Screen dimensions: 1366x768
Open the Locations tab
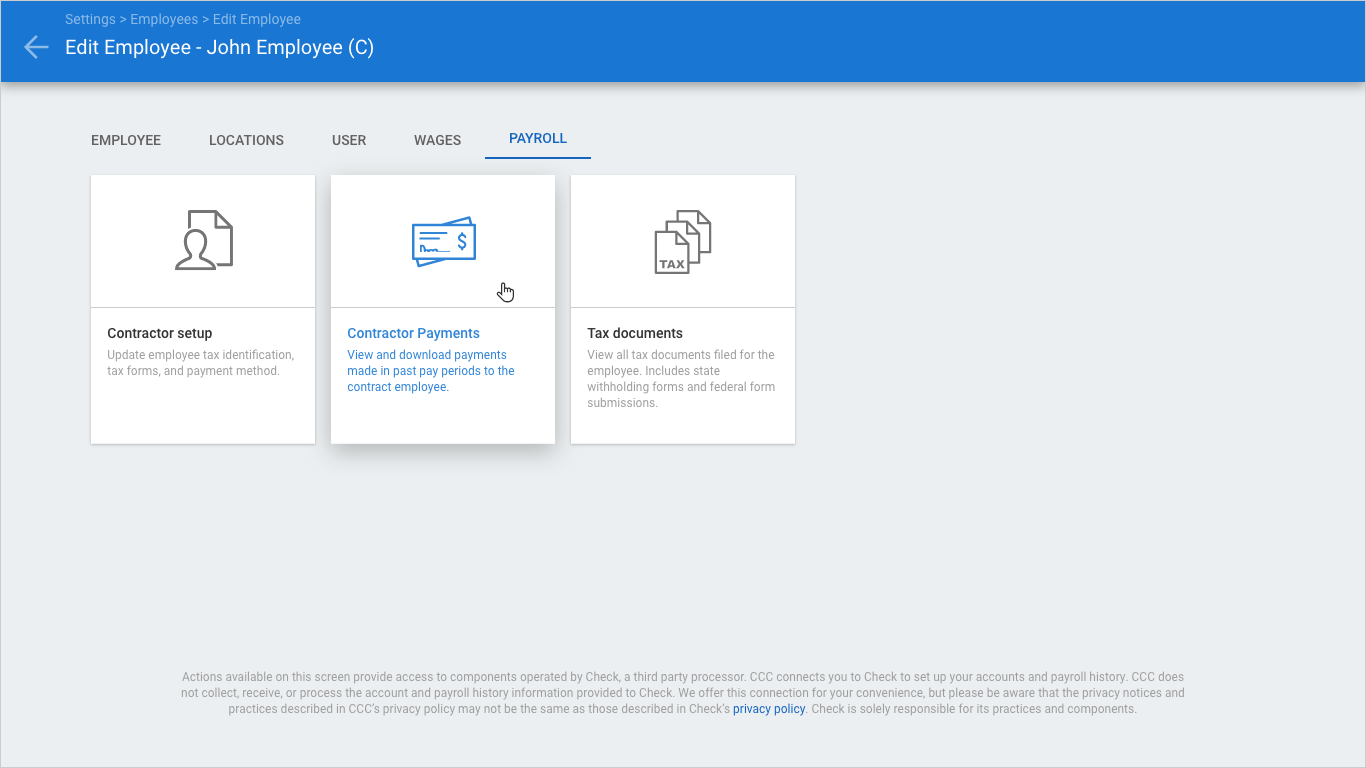point(246,140)
